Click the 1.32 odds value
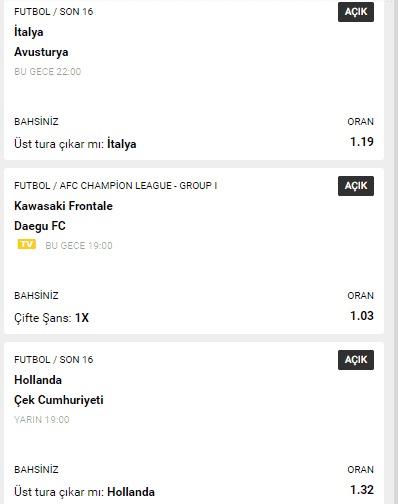 click(x=362, y=490)
